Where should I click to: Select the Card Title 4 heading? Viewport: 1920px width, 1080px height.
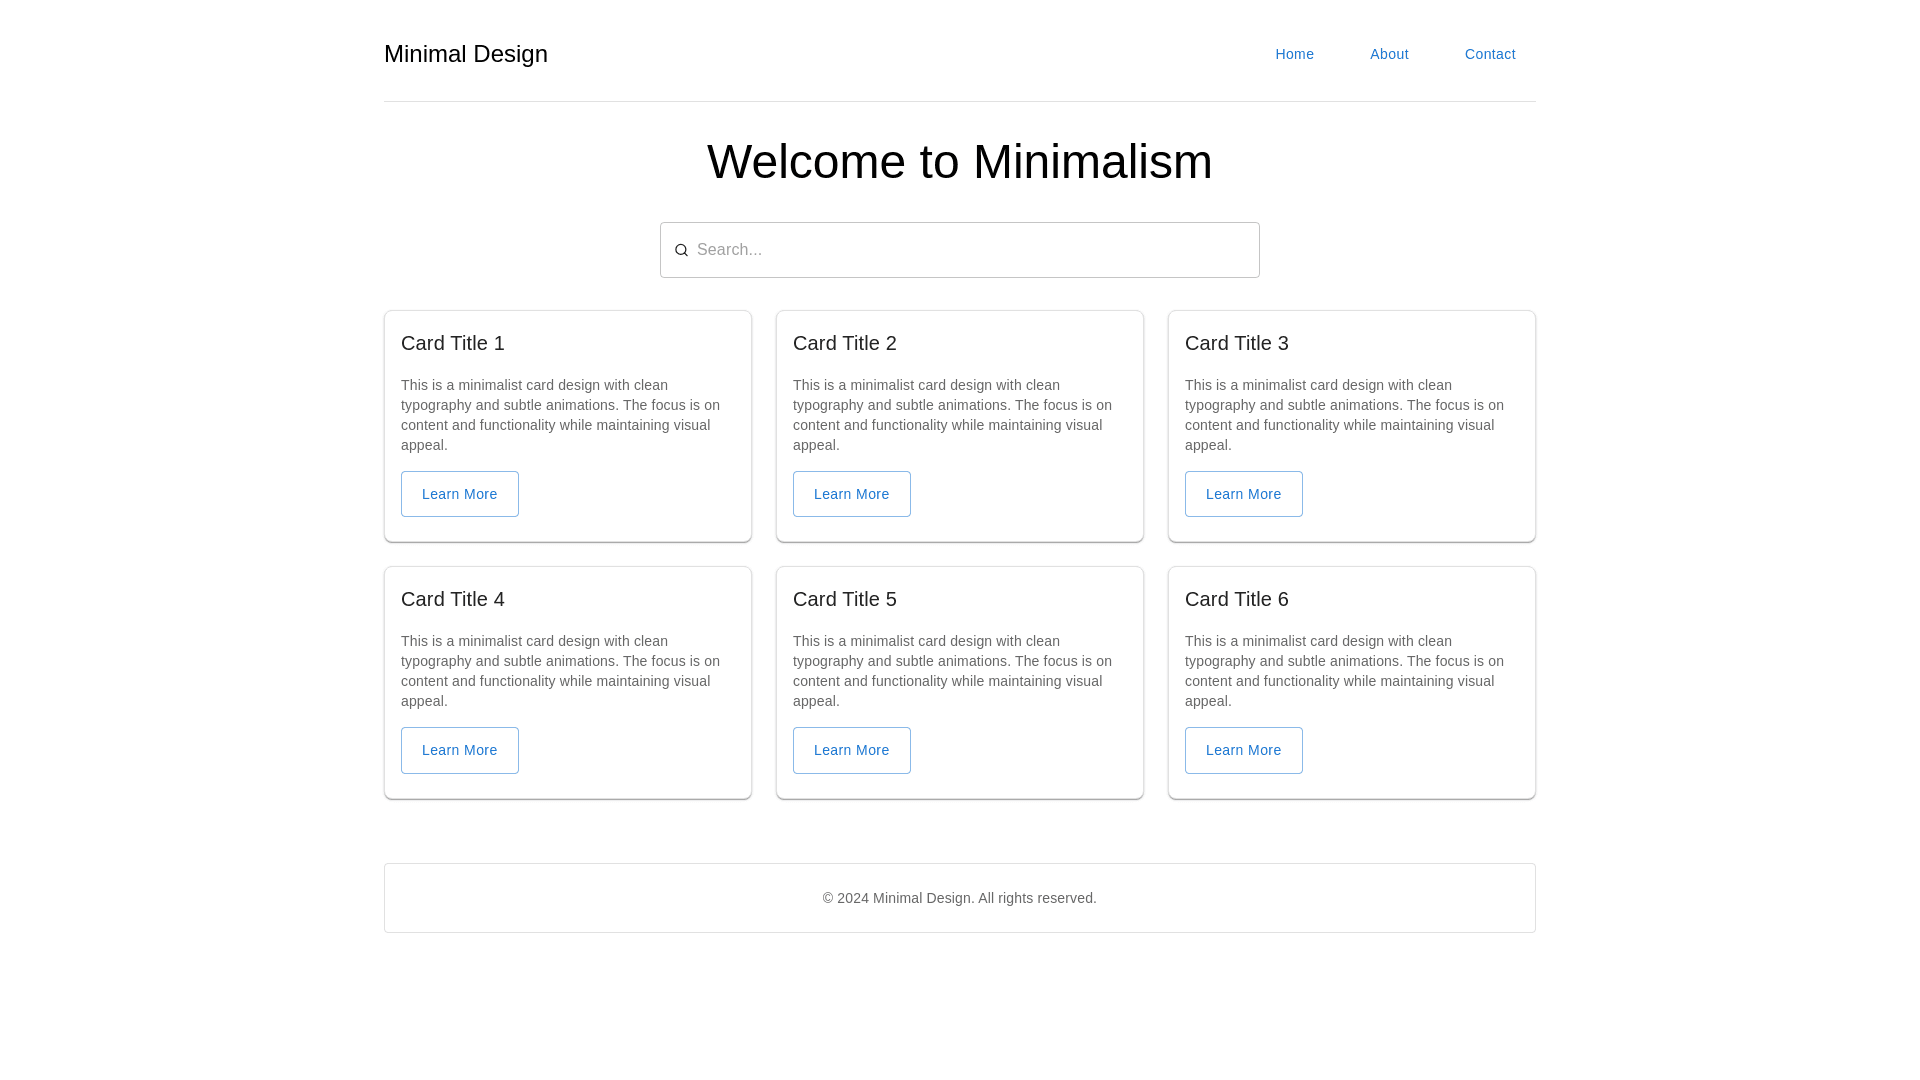[x=453, y=599]
